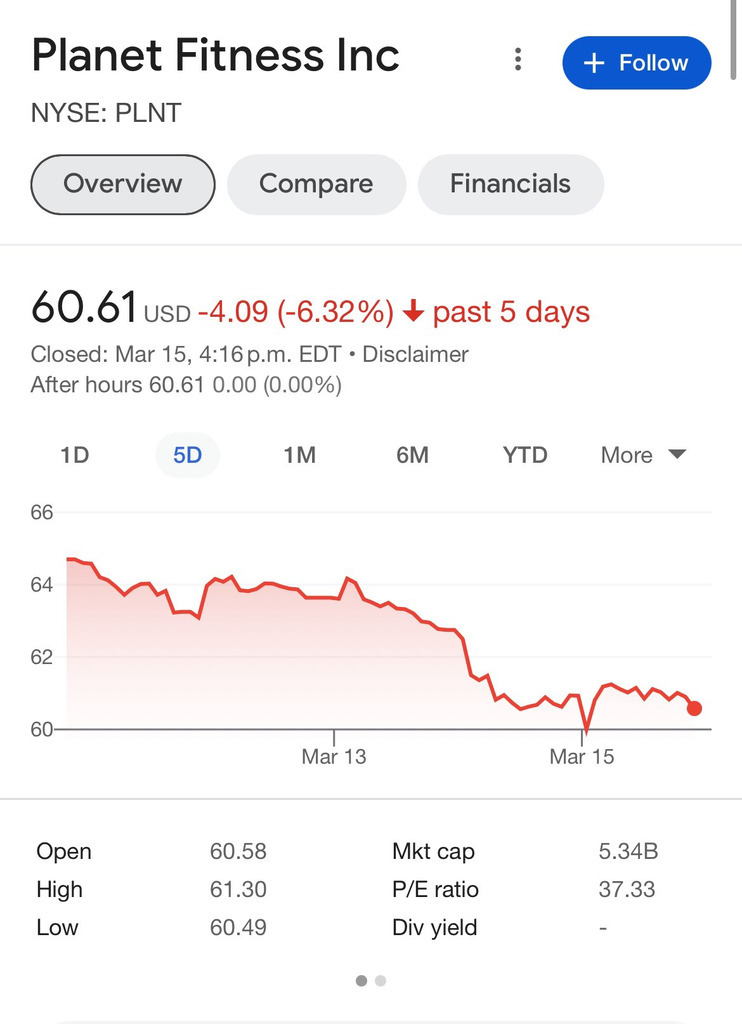Open the Financials tab
742x1024 pixels.
pos(510,184)
